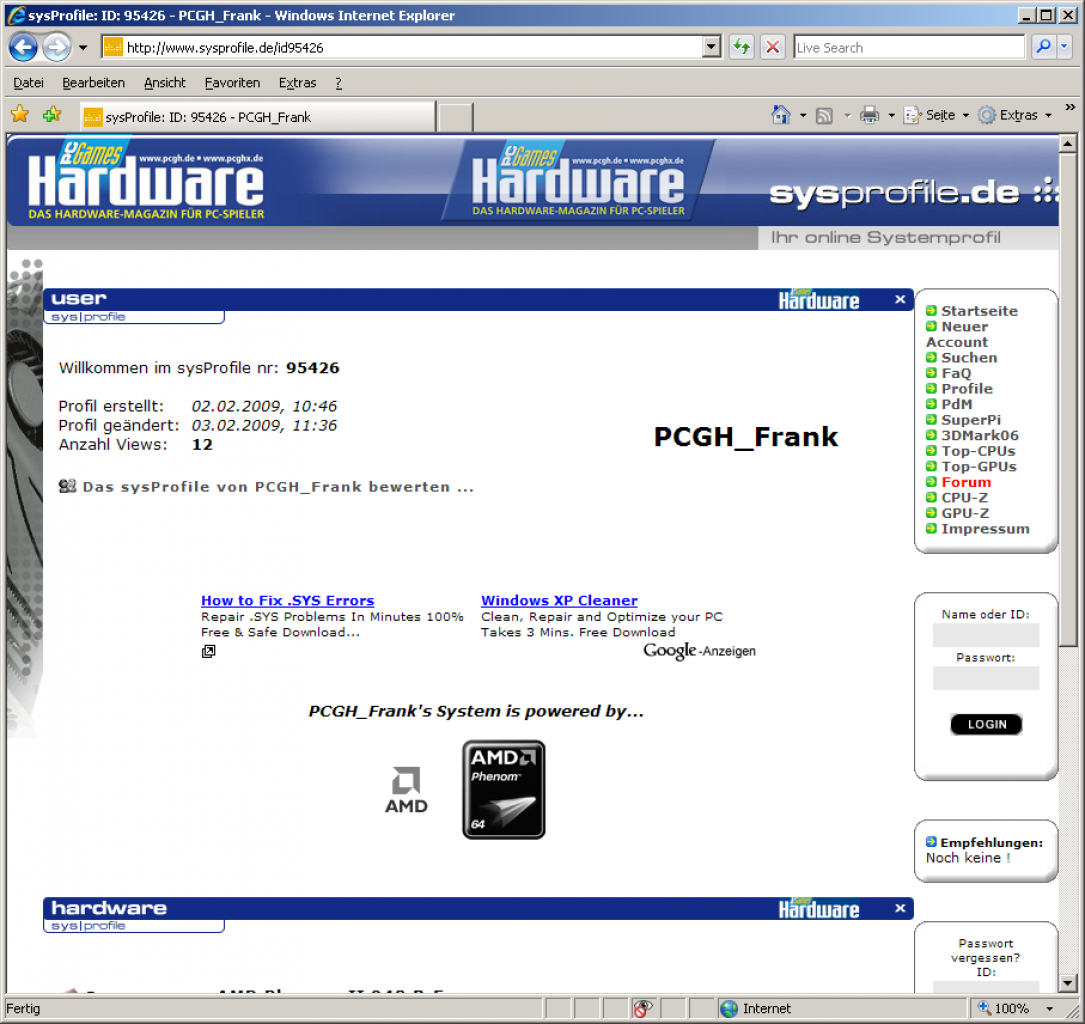The width and height of the screenshot is (1085, 1024).
Task: Open the Extras menu in menu bar
Action: tap(298, 83)
